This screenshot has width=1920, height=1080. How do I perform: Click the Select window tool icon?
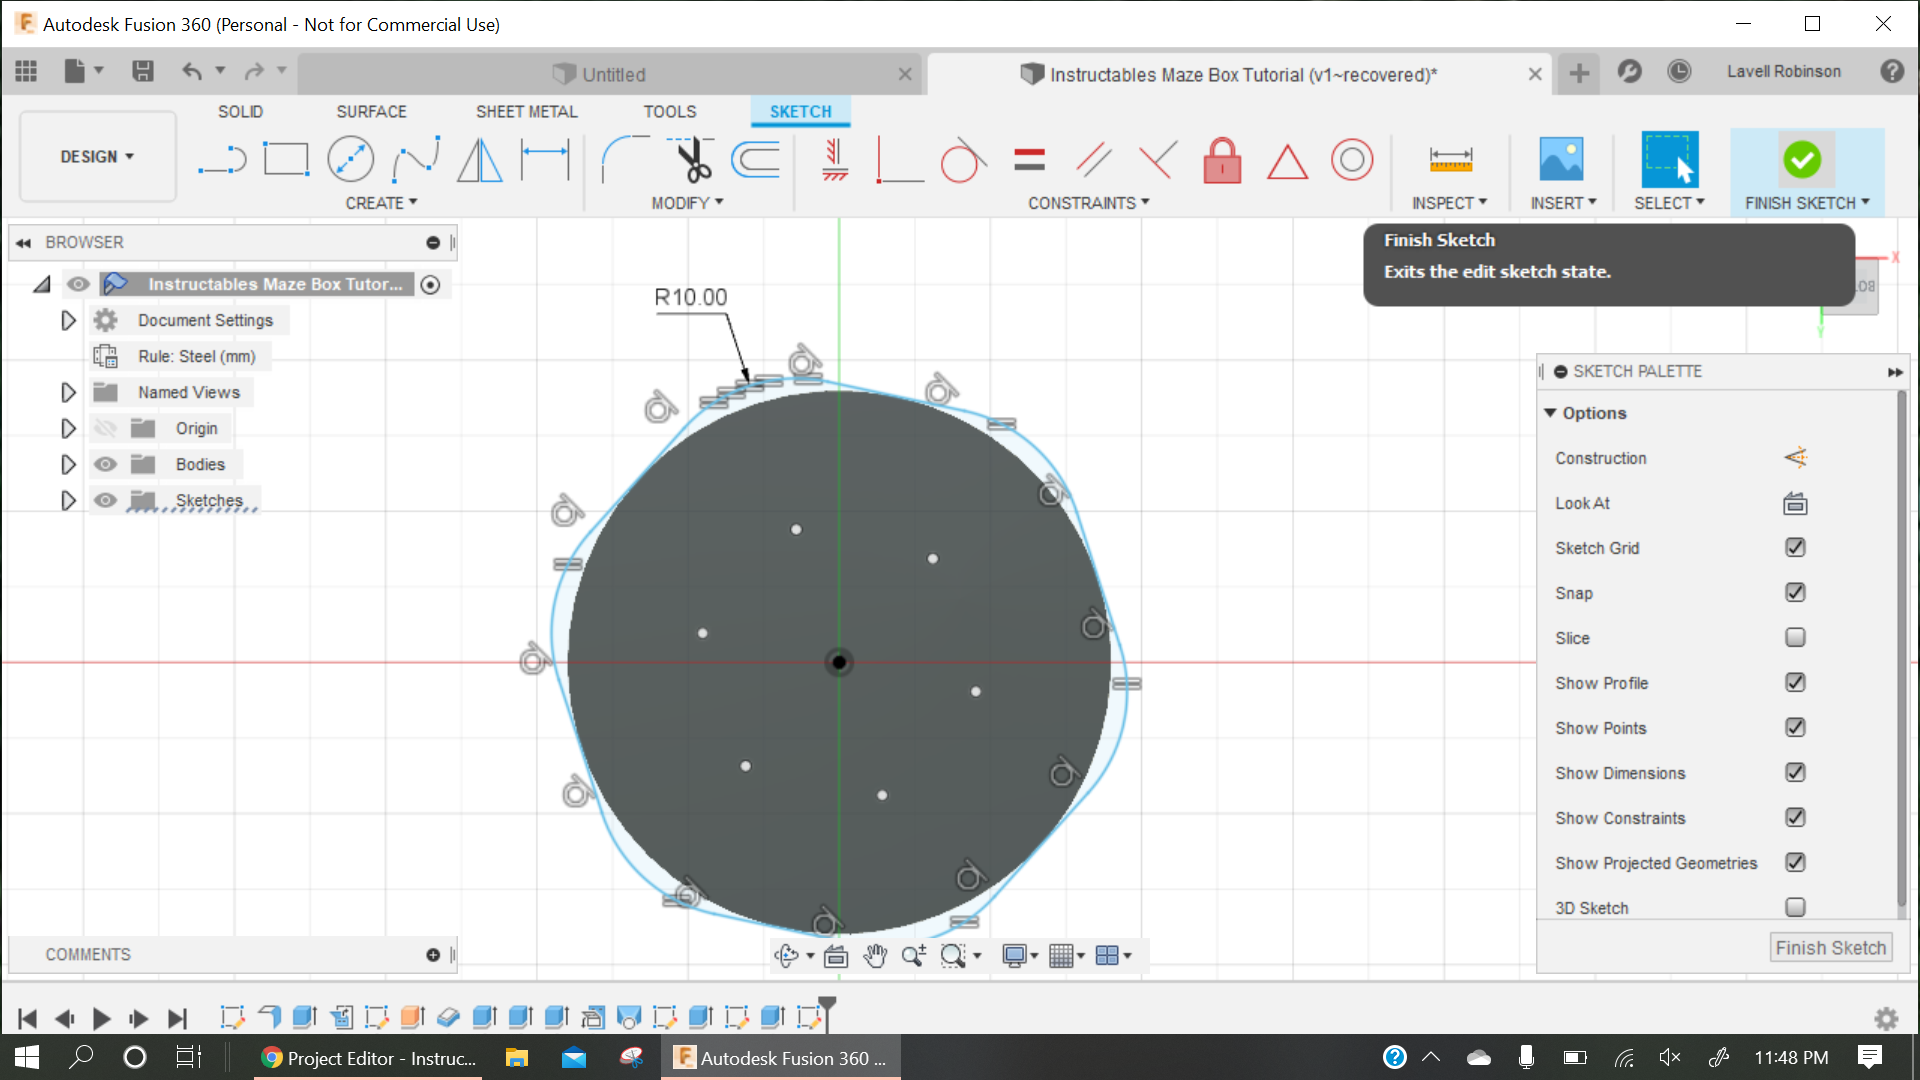(1669, 160)
